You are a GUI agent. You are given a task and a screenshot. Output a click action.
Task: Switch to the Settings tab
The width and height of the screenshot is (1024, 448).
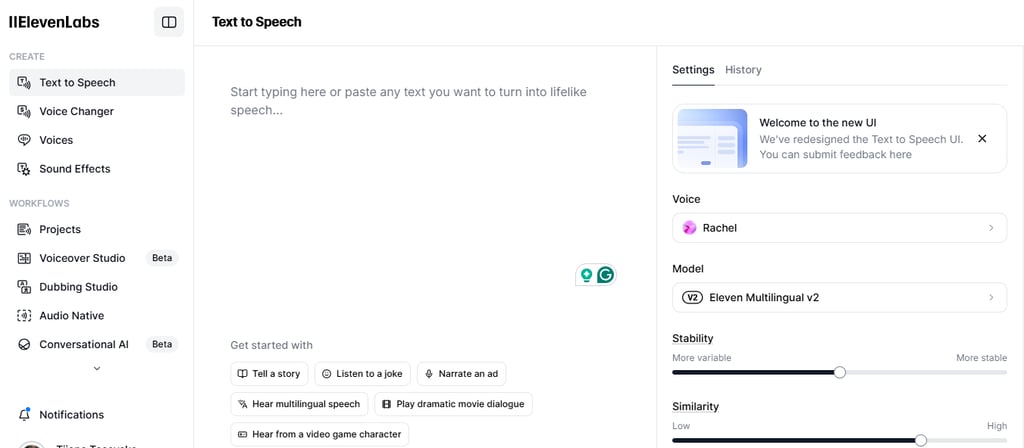click(x=693, y=70)
